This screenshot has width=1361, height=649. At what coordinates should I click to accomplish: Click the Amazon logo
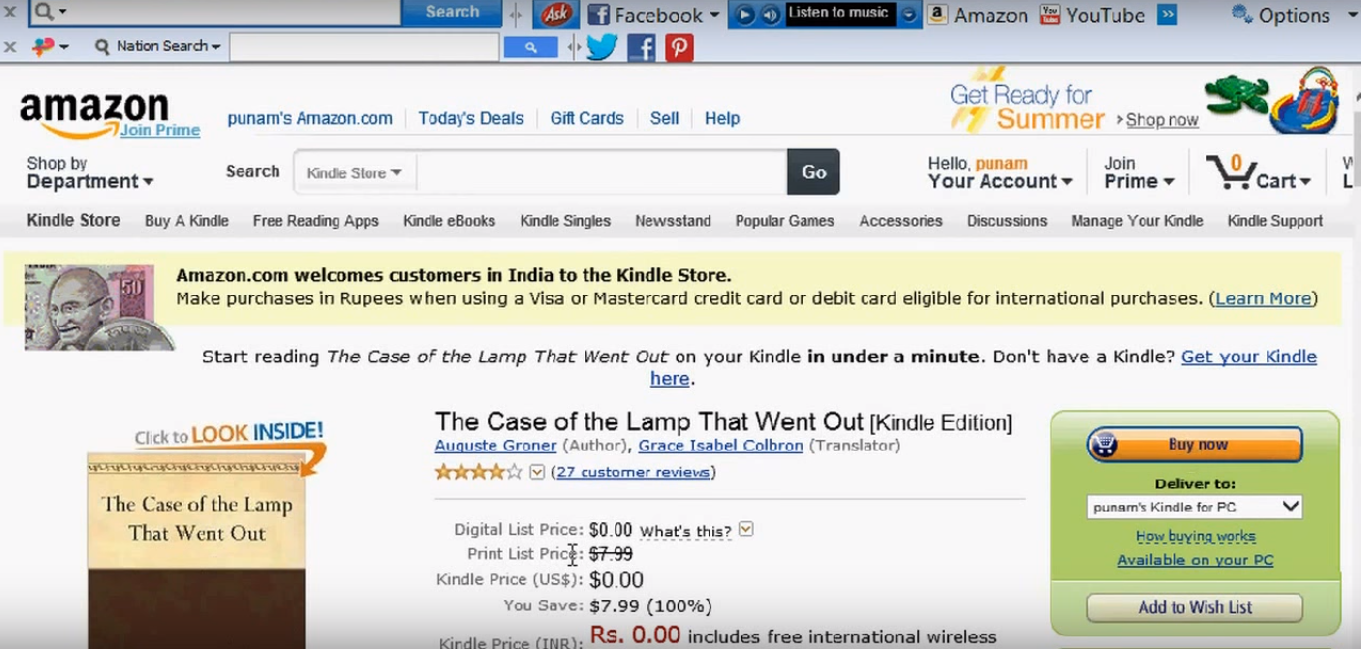click(x=94, y=114)
